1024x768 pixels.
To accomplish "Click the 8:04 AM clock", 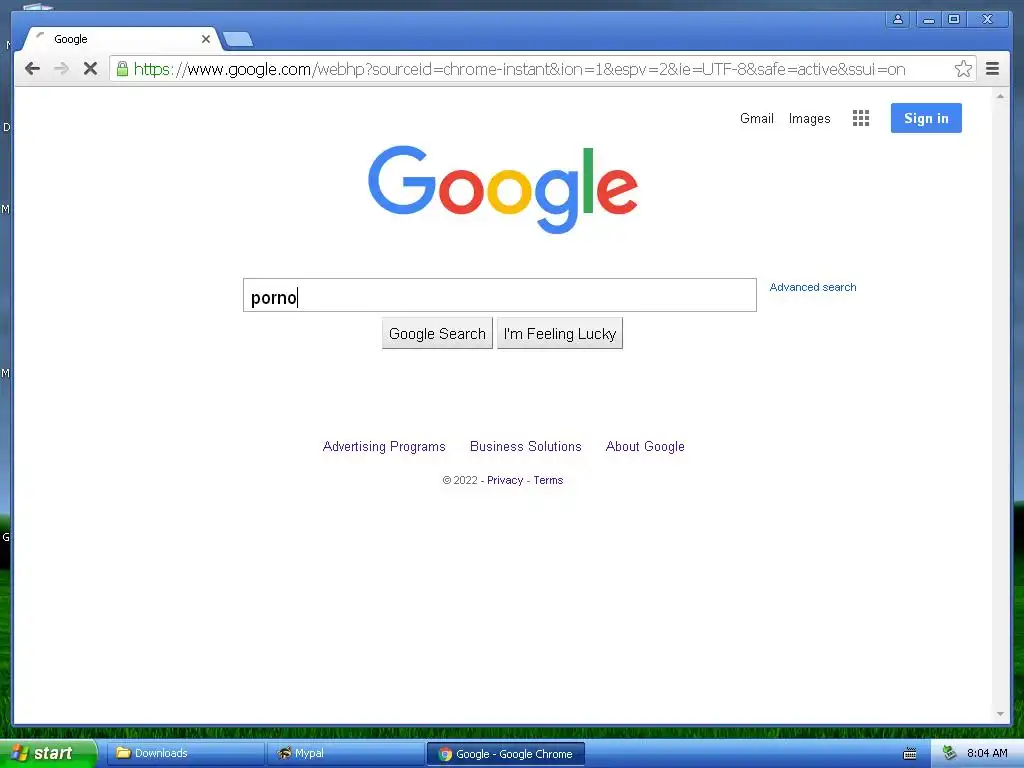I will pos(987,753).
